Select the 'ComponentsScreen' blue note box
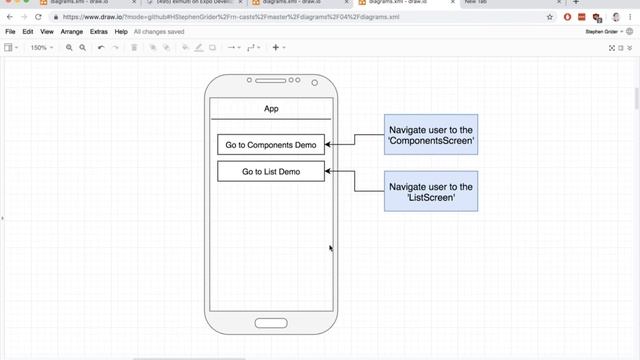The height and width of the screenshot is (360, 640). coord(431,135)
